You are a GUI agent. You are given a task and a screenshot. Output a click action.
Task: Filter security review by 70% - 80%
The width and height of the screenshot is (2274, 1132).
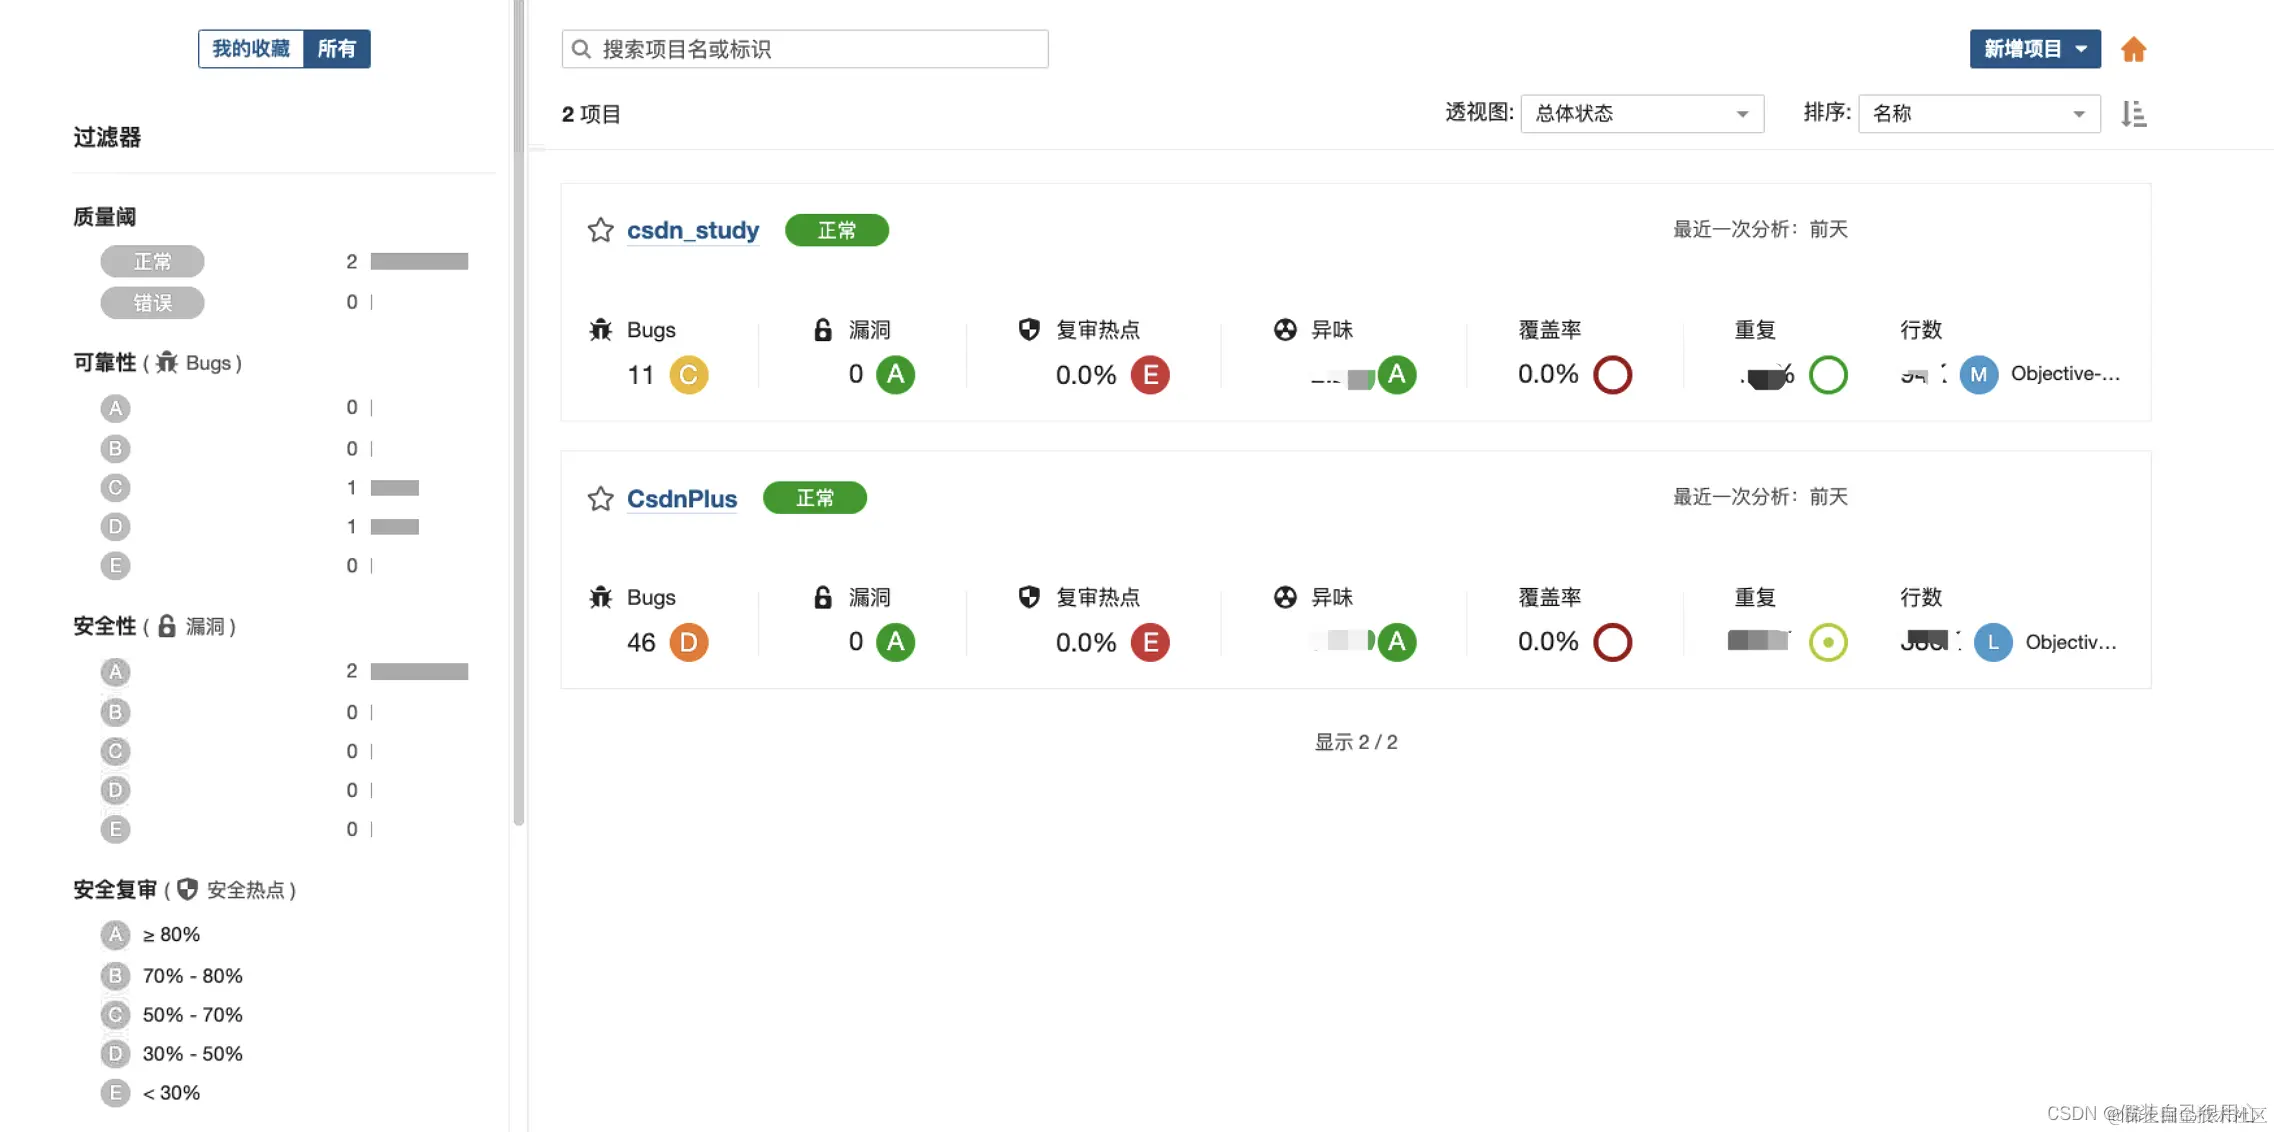pos(172,976)
